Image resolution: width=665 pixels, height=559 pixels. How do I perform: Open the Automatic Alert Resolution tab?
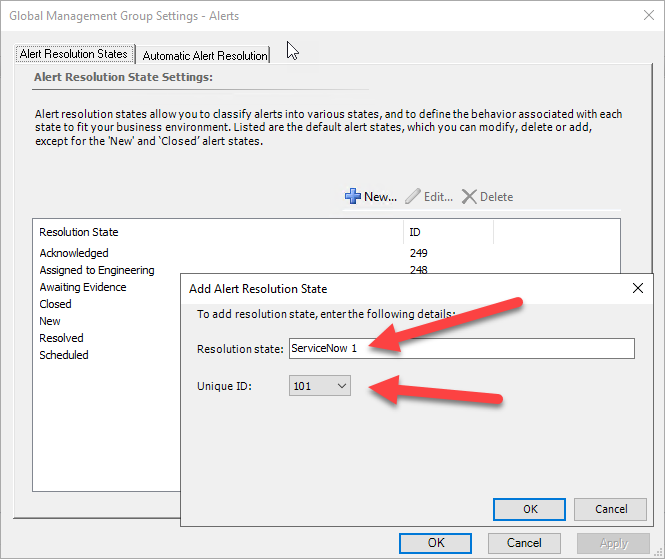click(204, 55)
